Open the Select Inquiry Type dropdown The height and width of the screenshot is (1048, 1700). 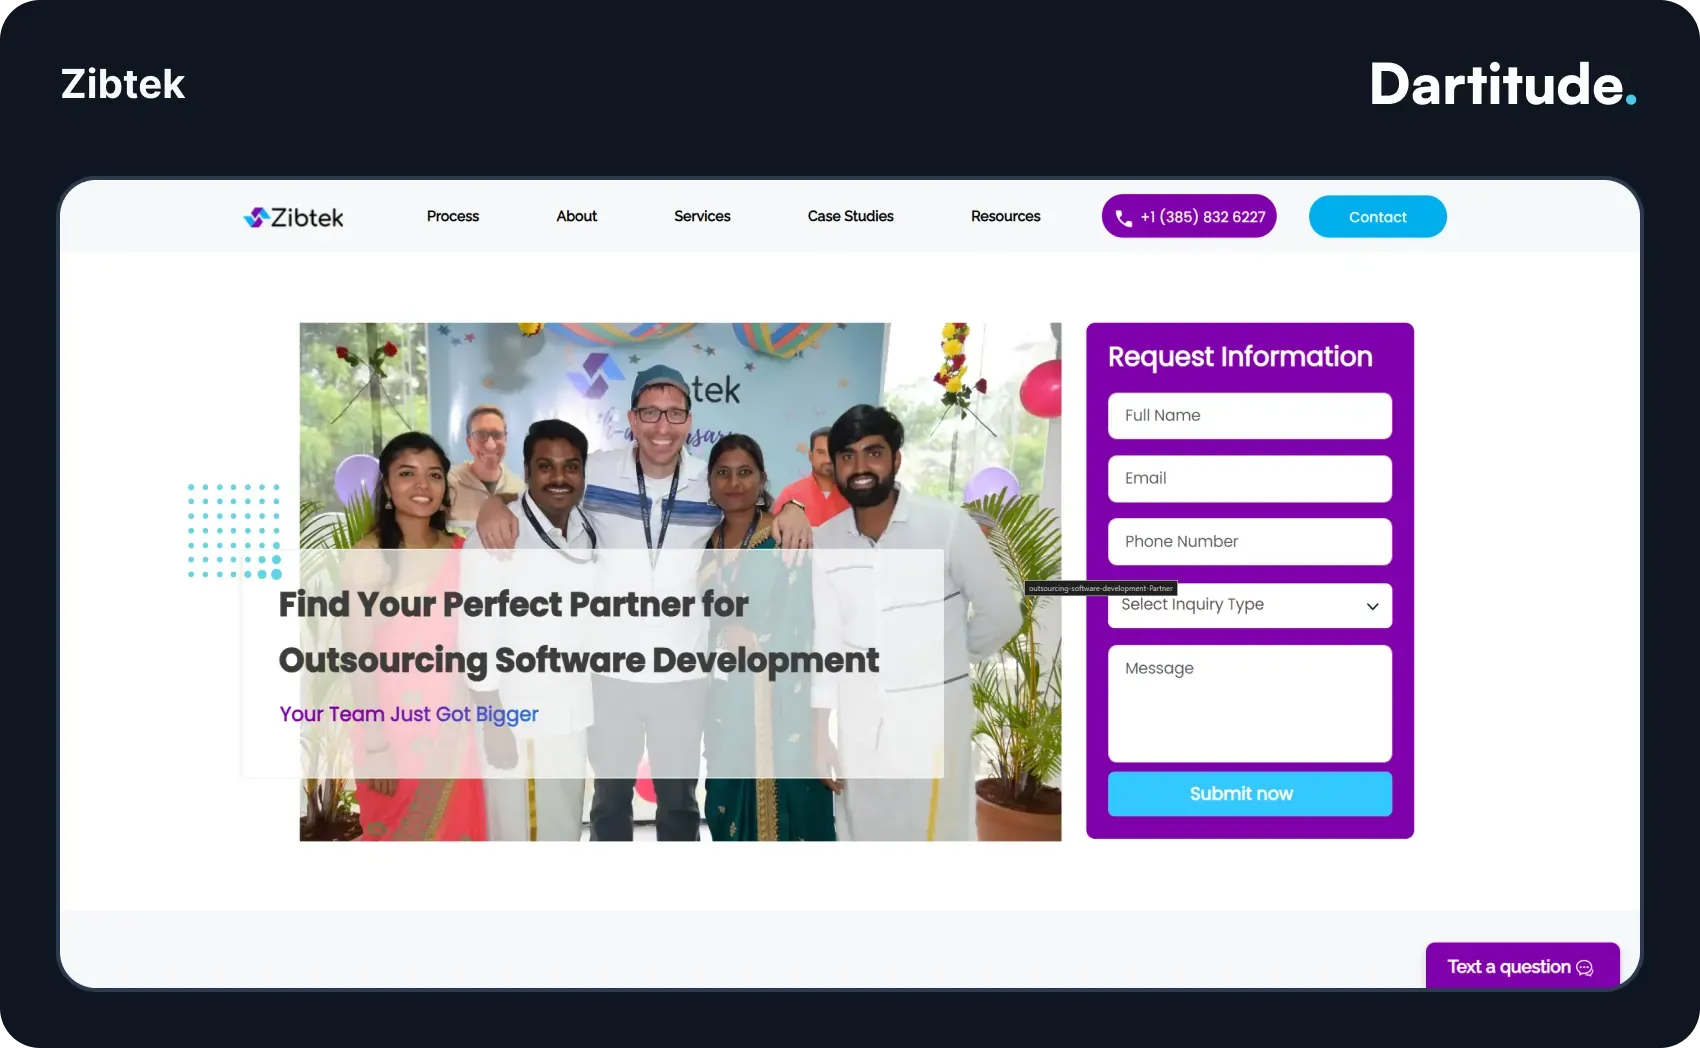coord(1250,606)
